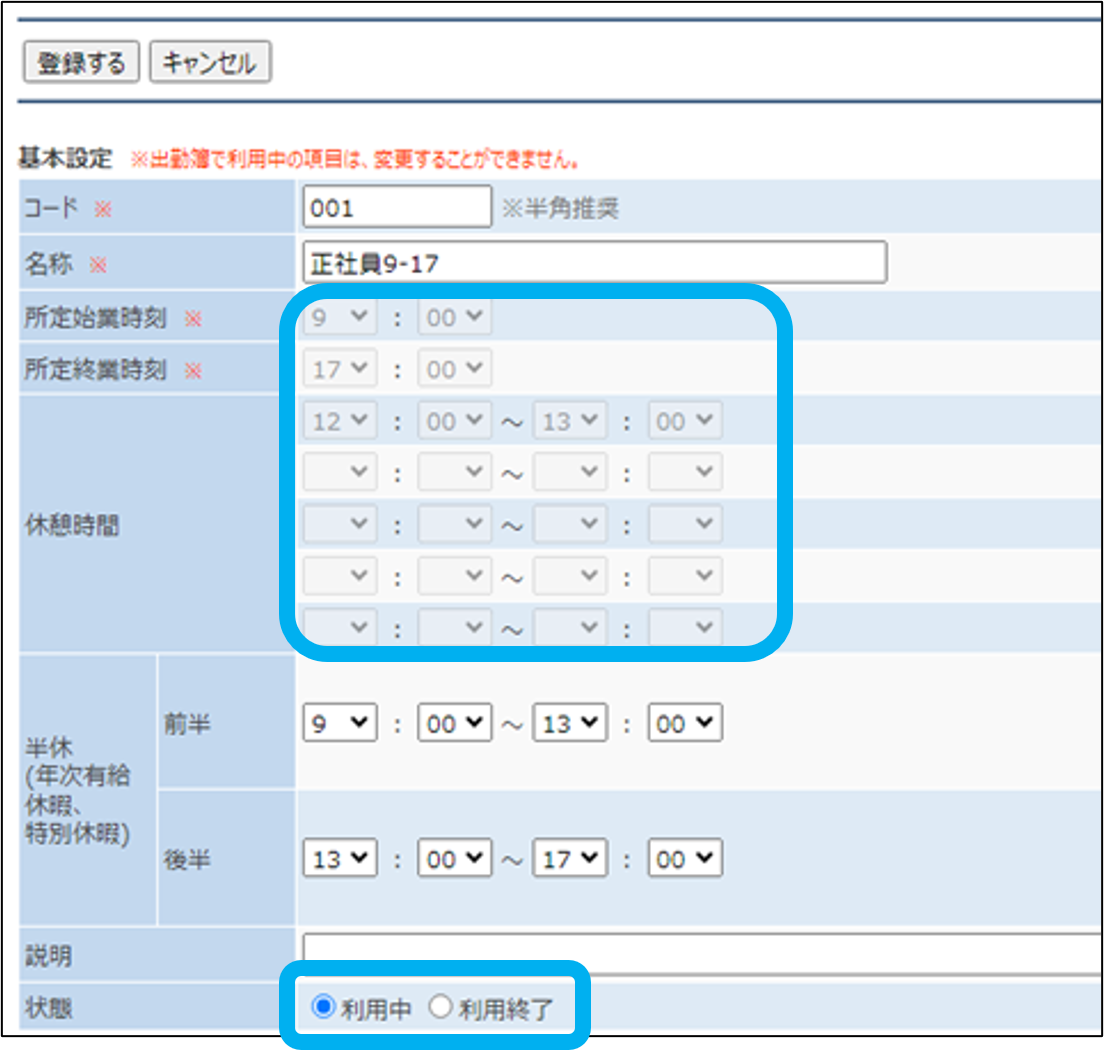Click first 休憩時間 start hour dropdown showing 12
This screenshot has width=1104, height=1050.
tap(339, 421)
